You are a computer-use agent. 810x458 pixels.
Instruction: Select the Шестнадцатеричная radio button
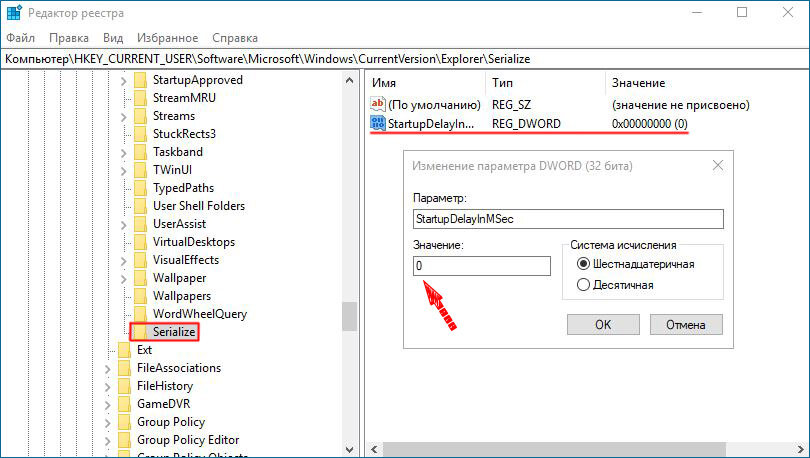click(583, 264)
